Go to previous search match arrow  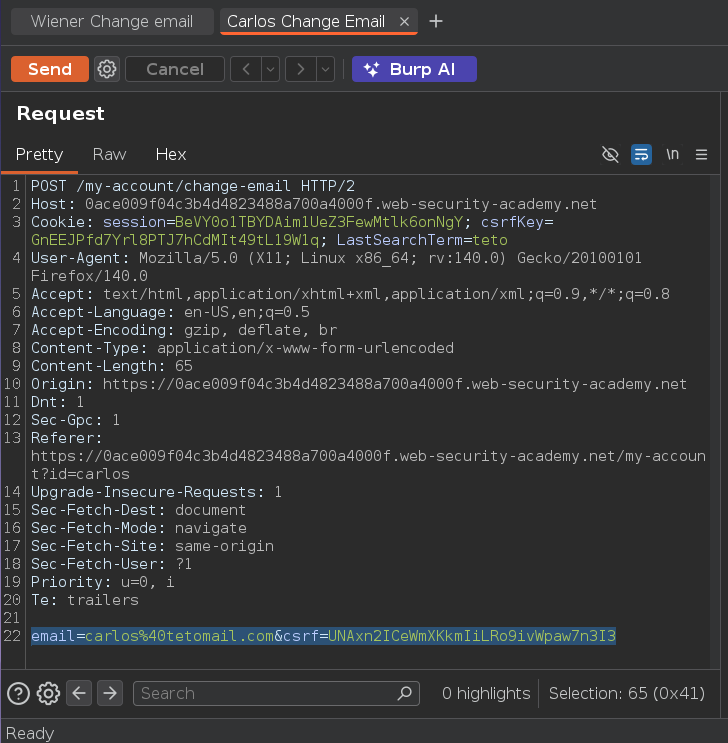pyautogui.click(x=79, y=693)
